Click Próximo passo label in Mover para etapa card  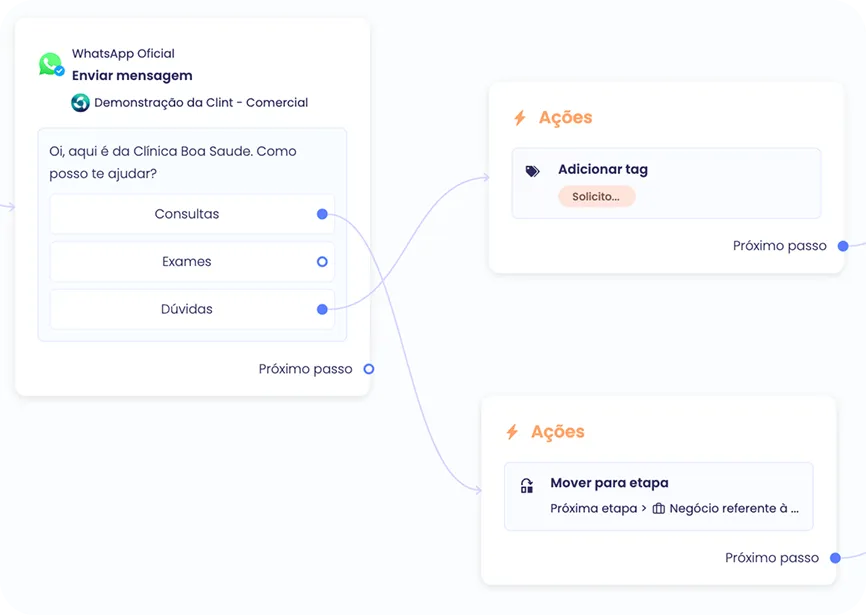coord(772,558)
